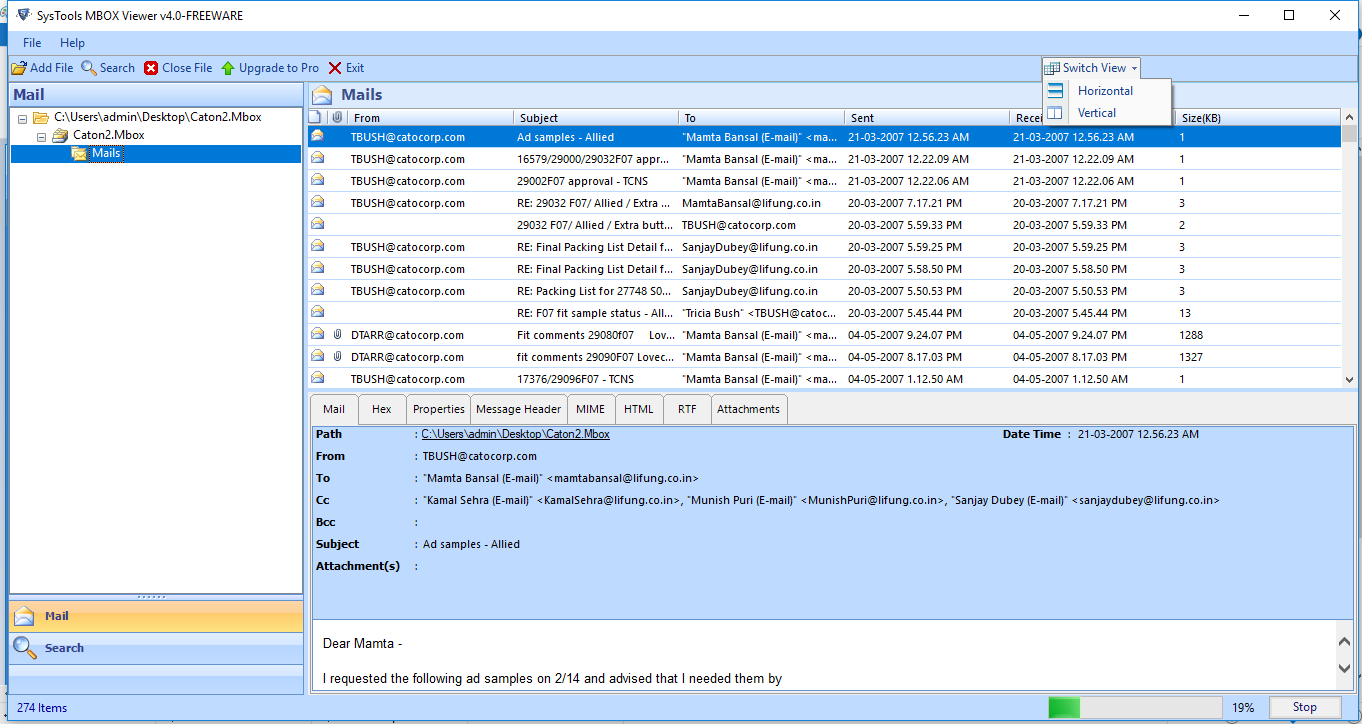The width and height of the screenshot is (1362, 724).
Task: Click the red Close File icon
Action: (151, 68)
